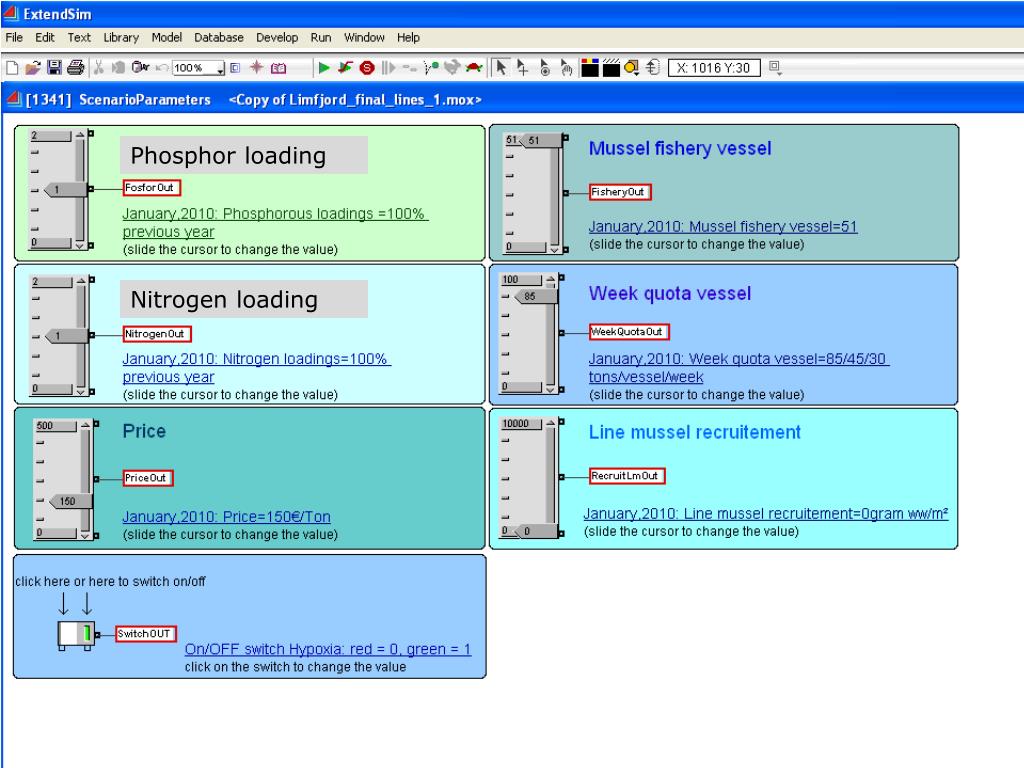Click the recruitement slider maximum field 10000
Screen dimensions: 1024x768
click(521, 424)
